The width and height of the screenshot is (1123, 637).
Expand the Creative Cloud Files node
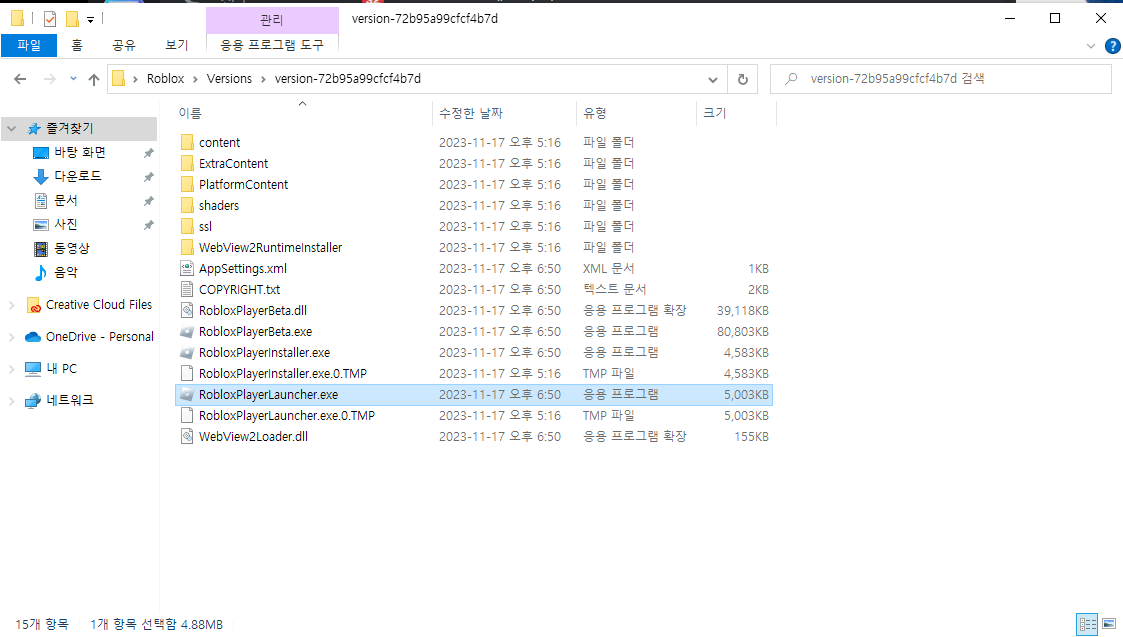coord(11,305)
